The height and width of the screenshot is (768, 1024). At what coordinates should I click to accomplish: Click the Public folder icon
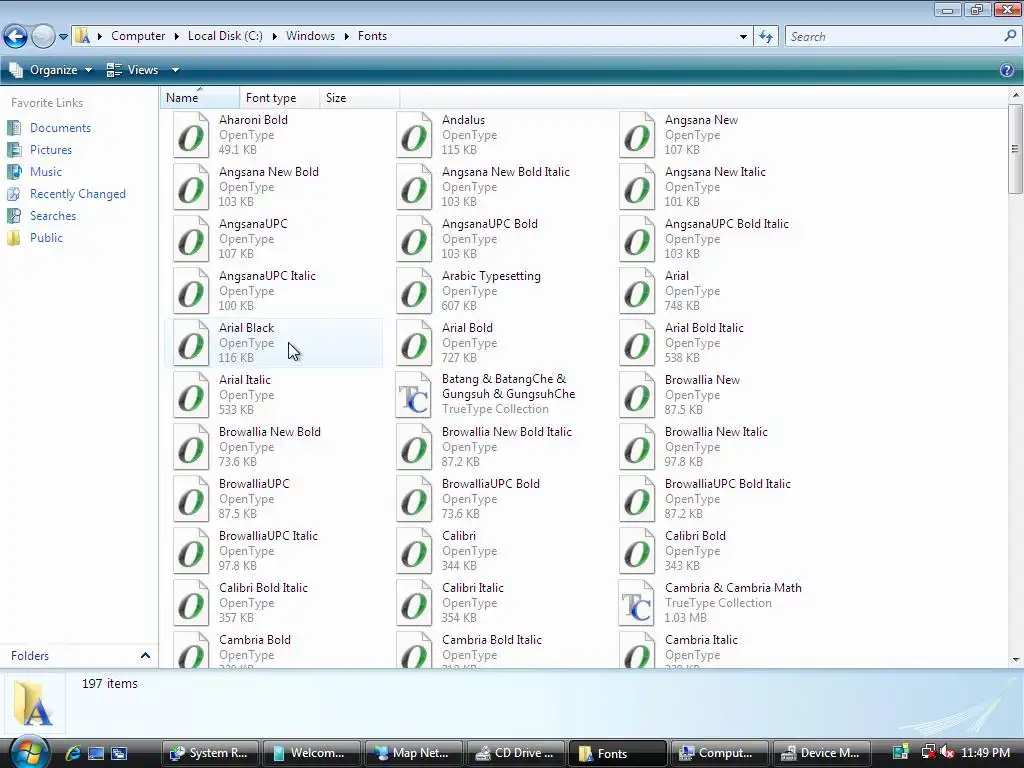14,238
